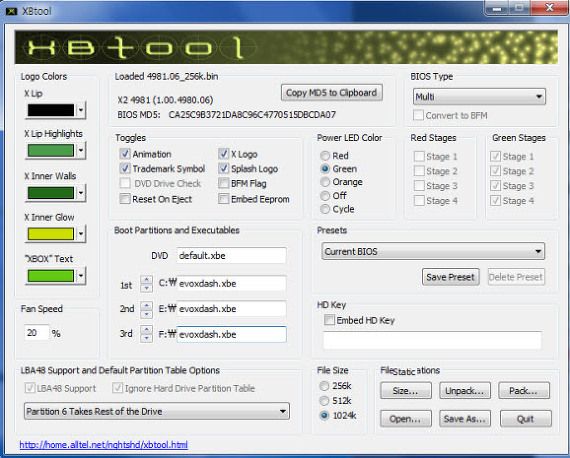
Task: Select Orange power LED color
Action: tap(325, 182)
